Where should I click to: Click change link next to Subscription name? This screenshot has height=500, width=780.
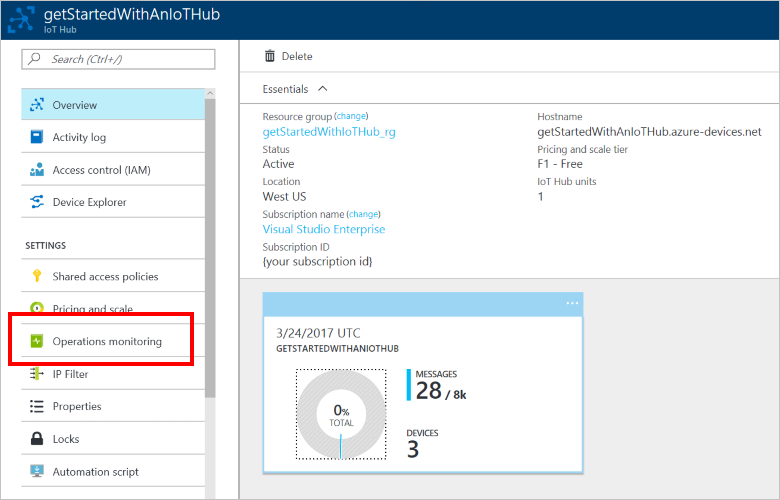click(x=364, y=214)
